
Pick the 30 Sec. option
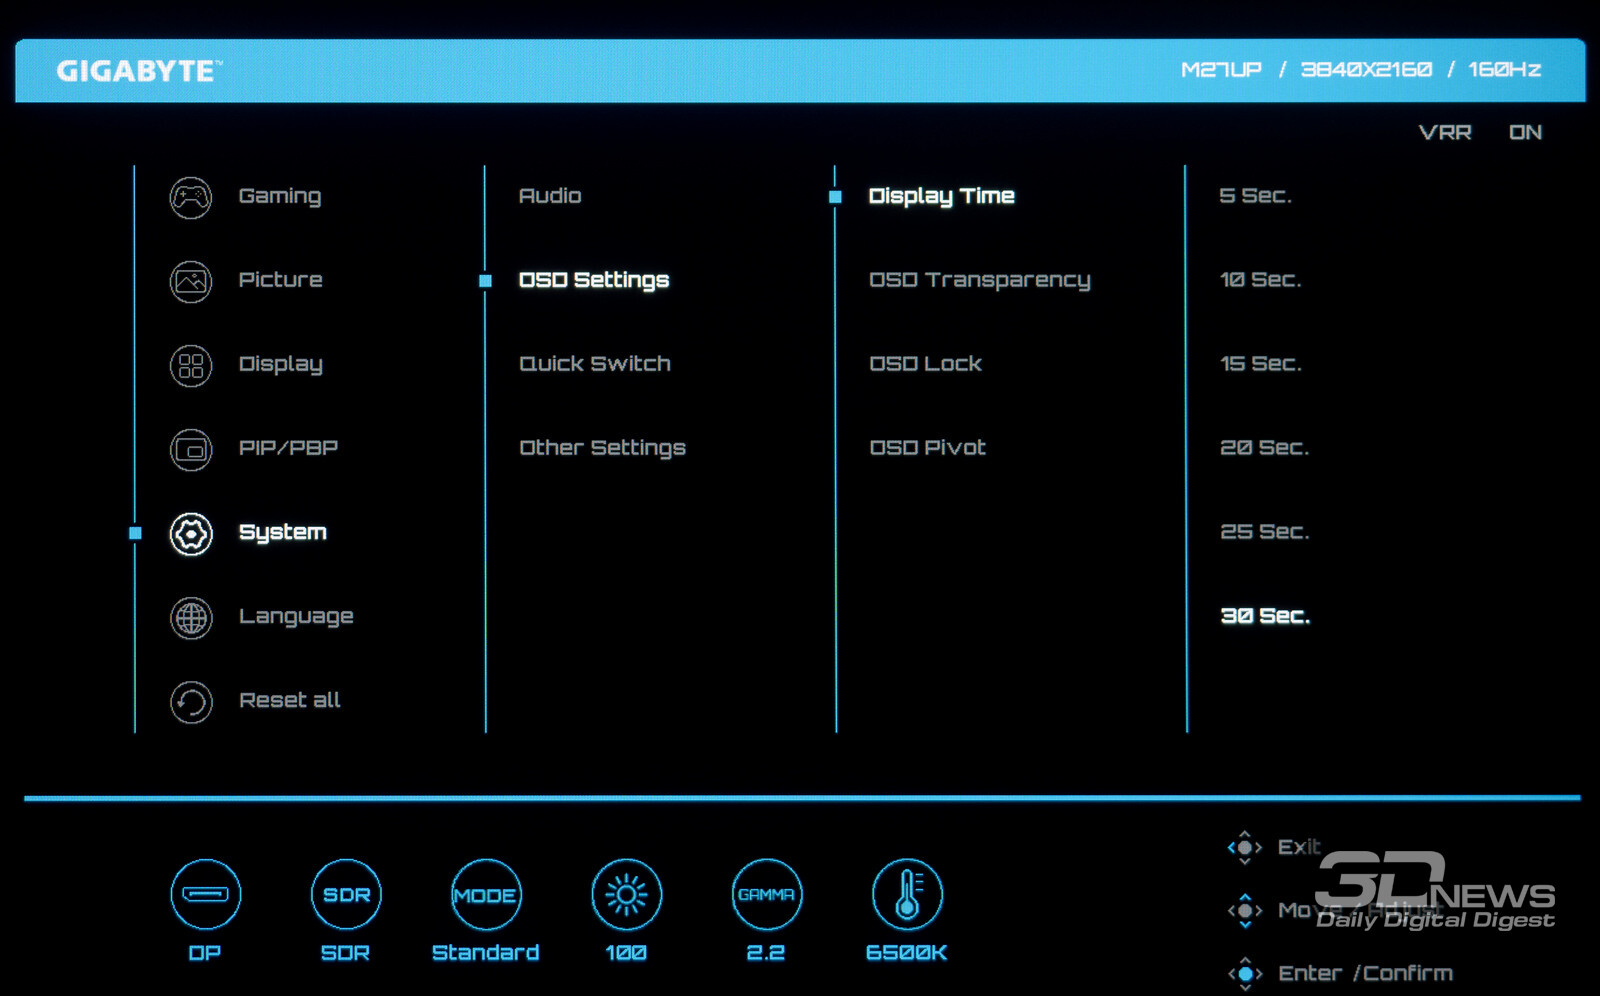point(1264,616)
